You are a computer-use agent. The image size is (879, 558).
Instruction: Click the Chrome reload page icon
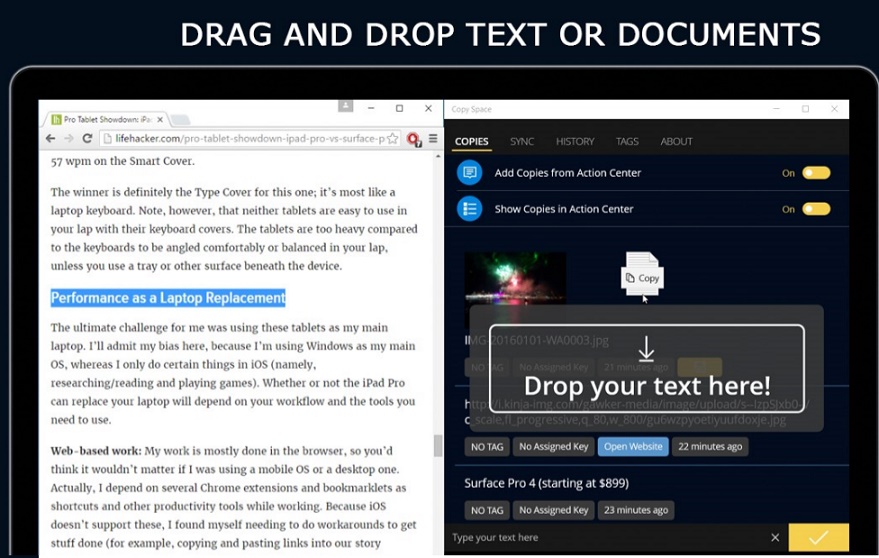[87, 138]
